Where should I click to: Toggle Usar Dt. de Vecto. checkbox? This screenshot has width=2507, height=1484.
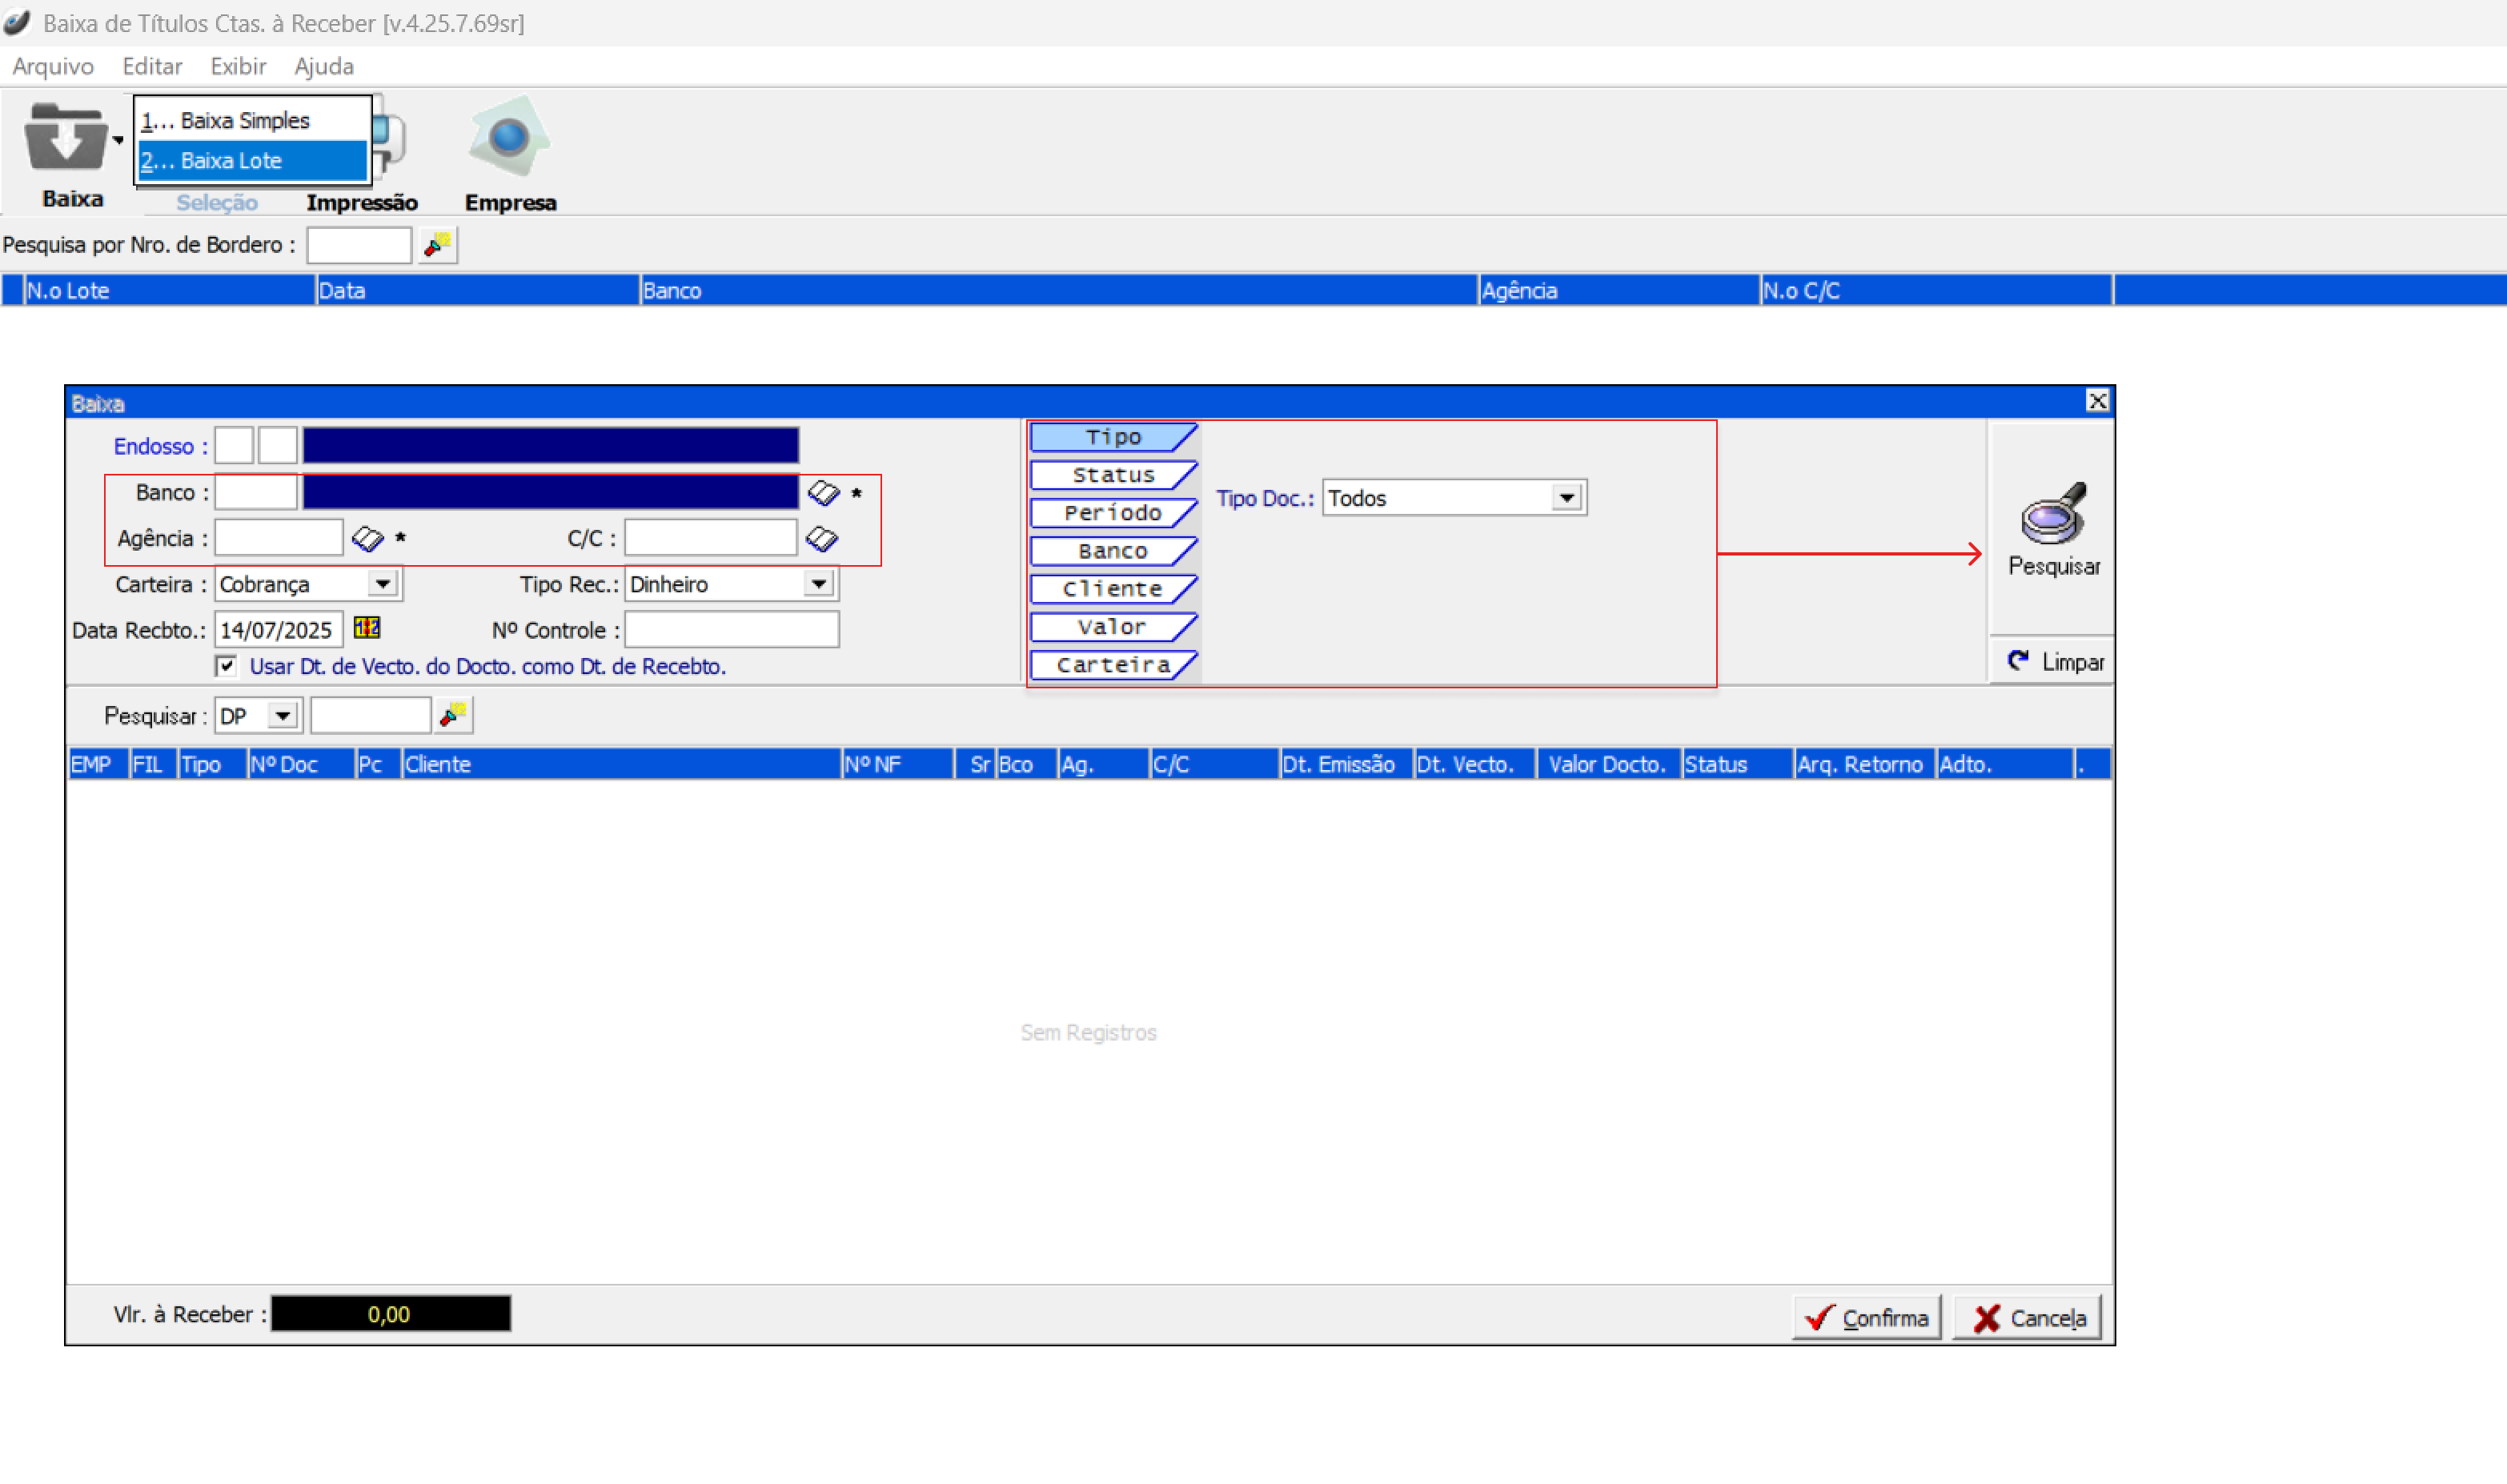coord(227,666)
